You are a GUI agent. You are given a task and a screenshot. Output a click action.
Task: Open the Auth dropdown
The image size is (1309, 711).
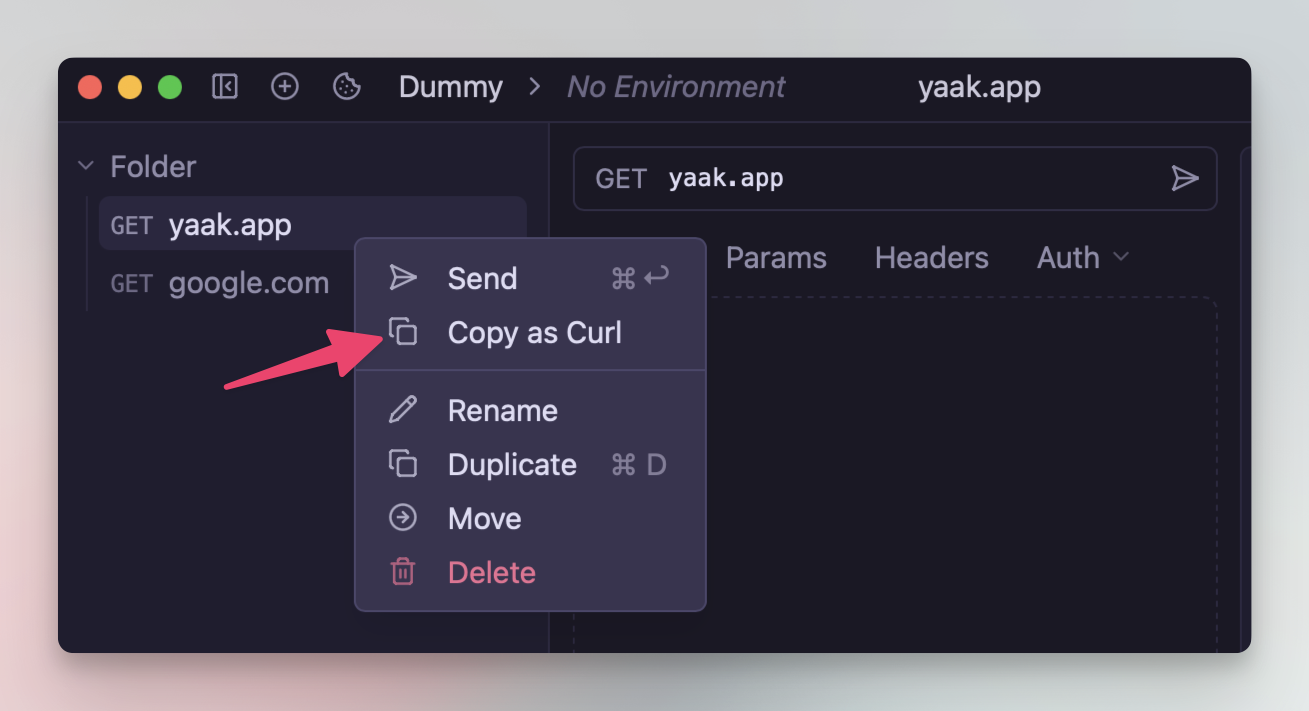1082,258
